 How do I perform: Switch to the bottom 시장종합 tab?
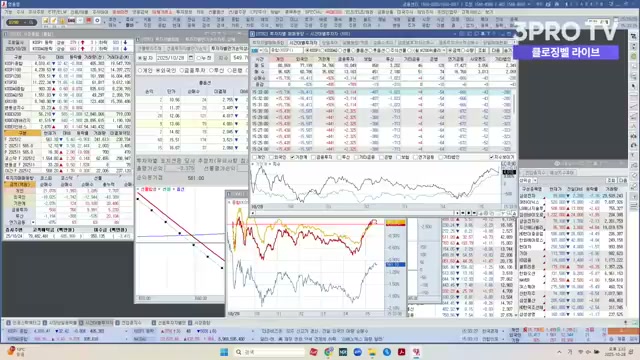coord(201,323)
